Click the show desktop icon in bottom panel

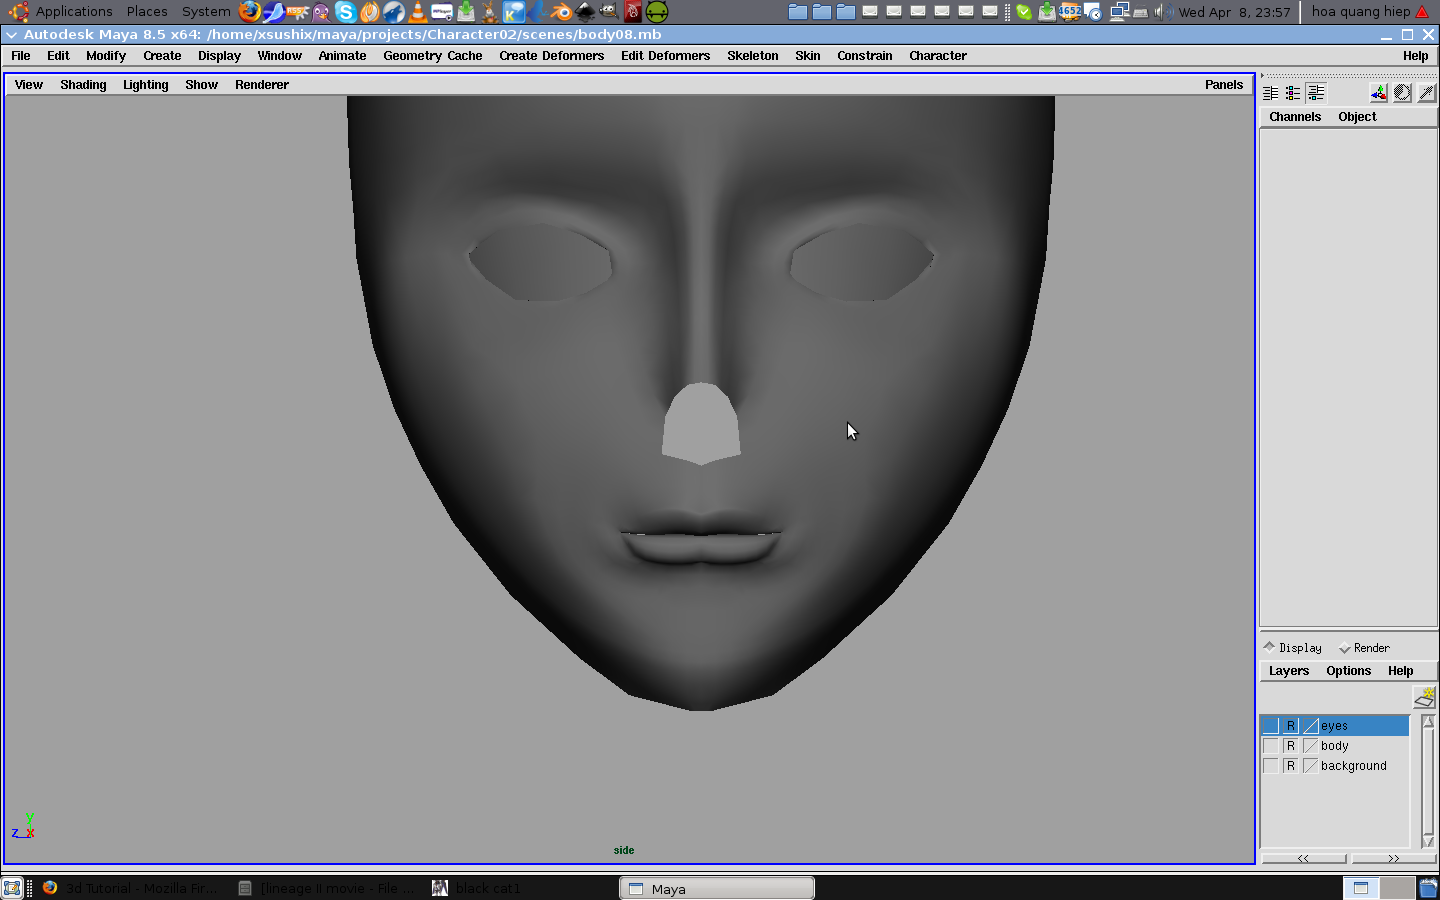(x=12, y=887)
